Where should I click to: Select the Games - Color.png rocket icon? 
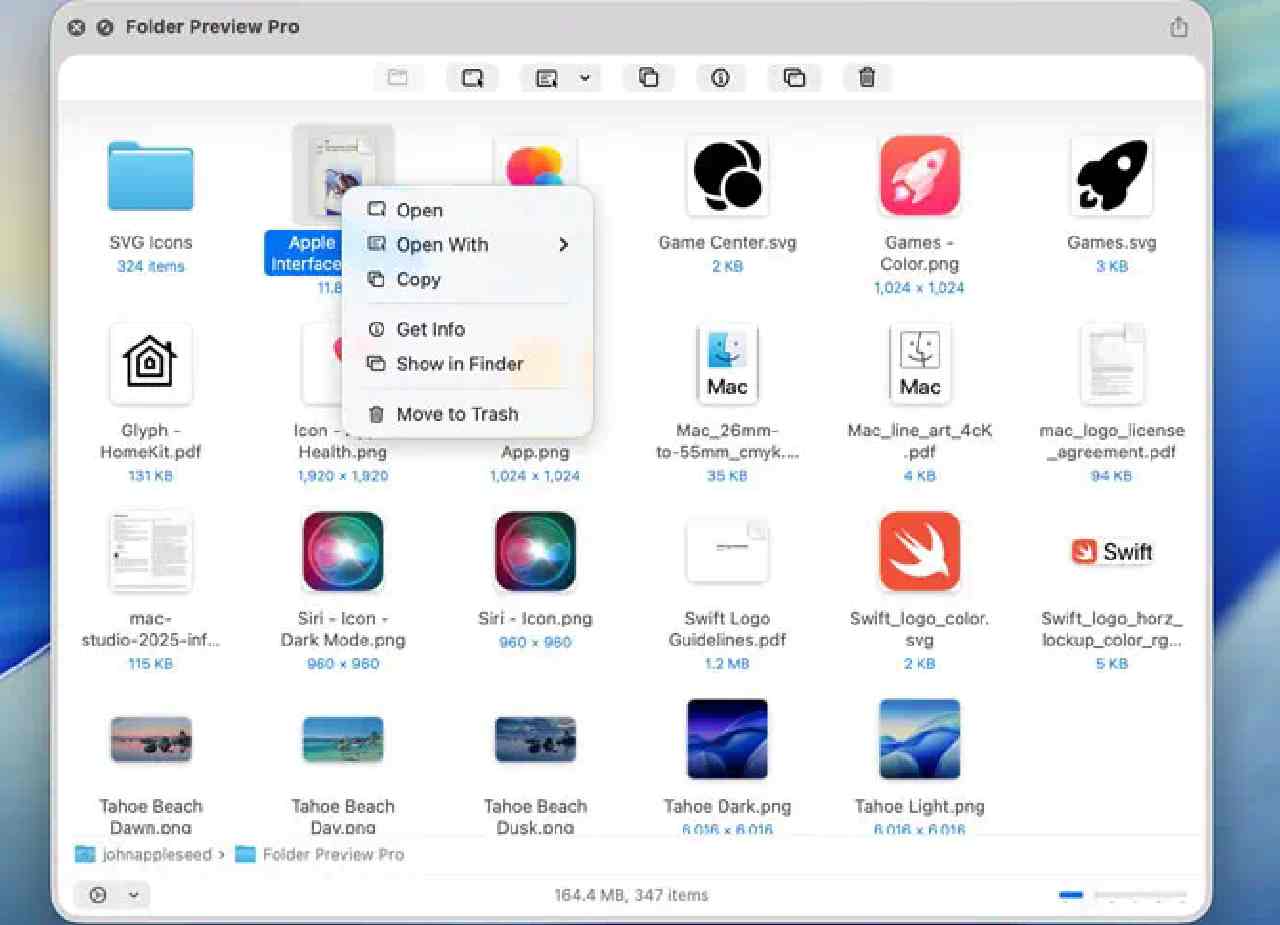click(920, 175)
